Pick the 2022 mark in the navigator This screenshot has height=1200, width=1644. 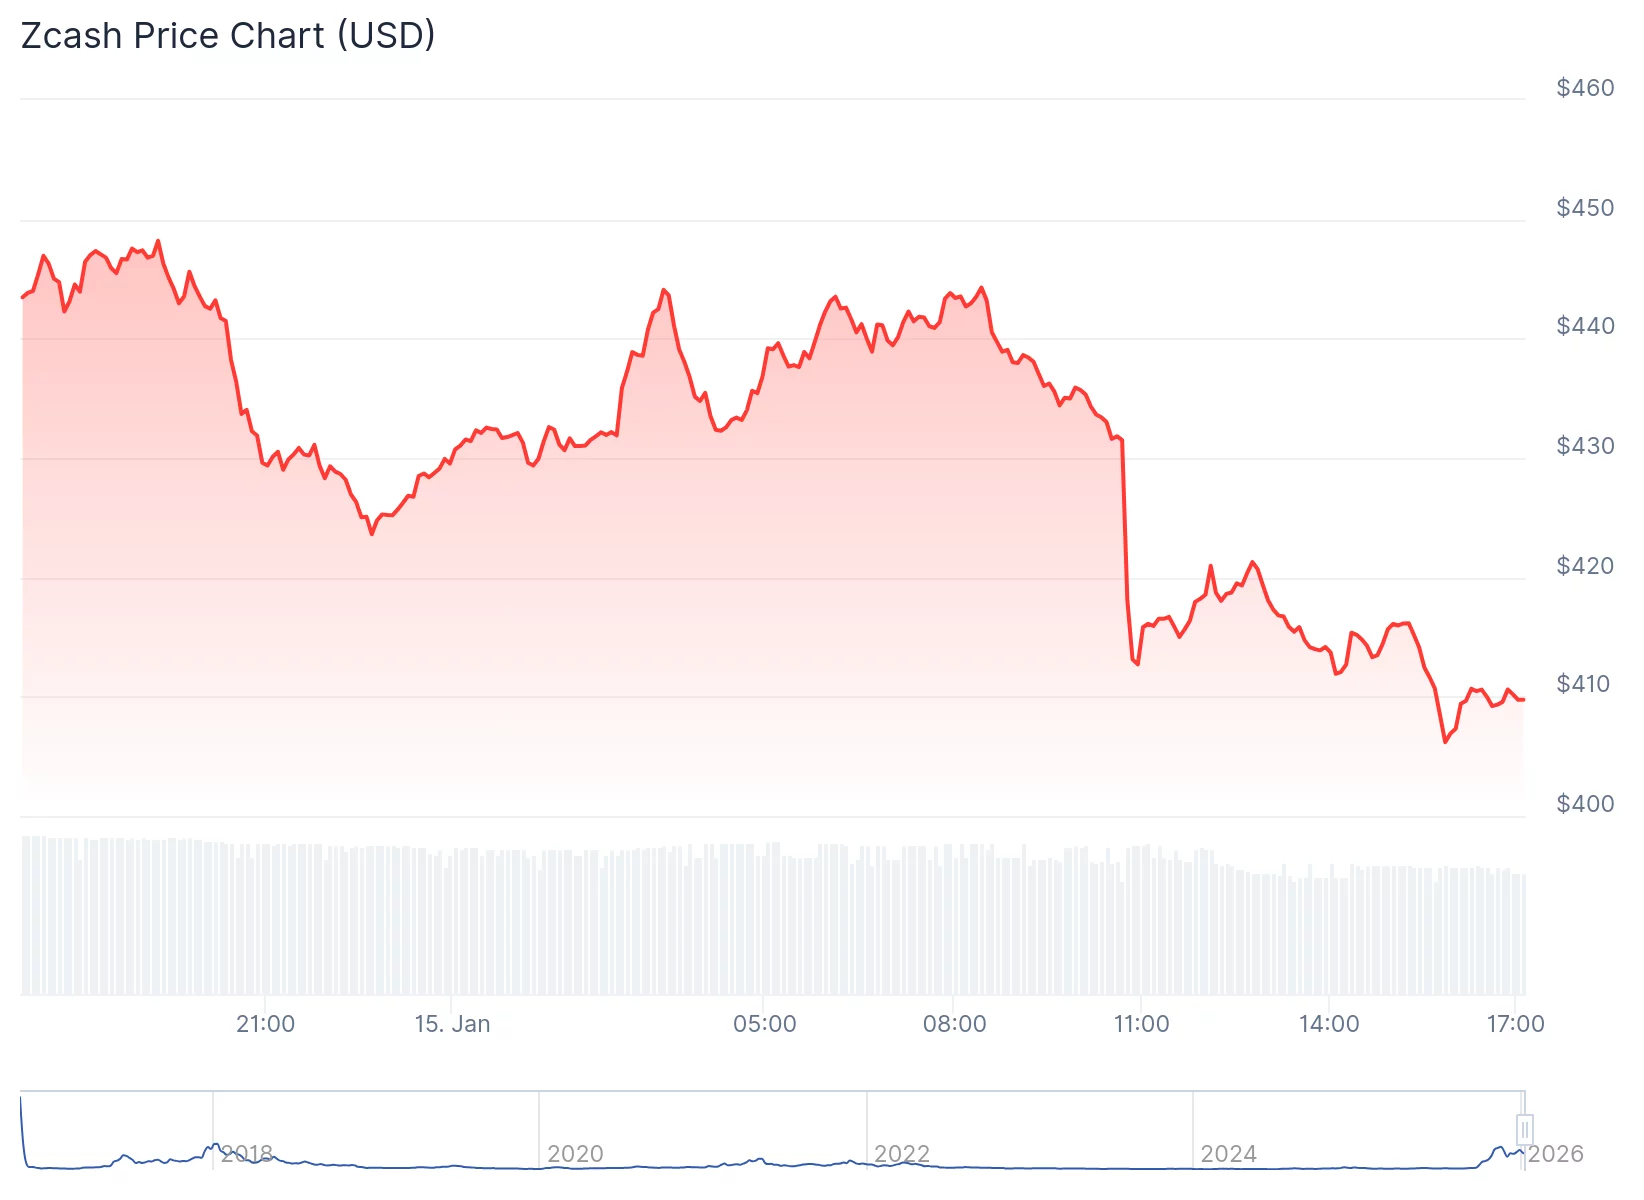[902, 1154]
